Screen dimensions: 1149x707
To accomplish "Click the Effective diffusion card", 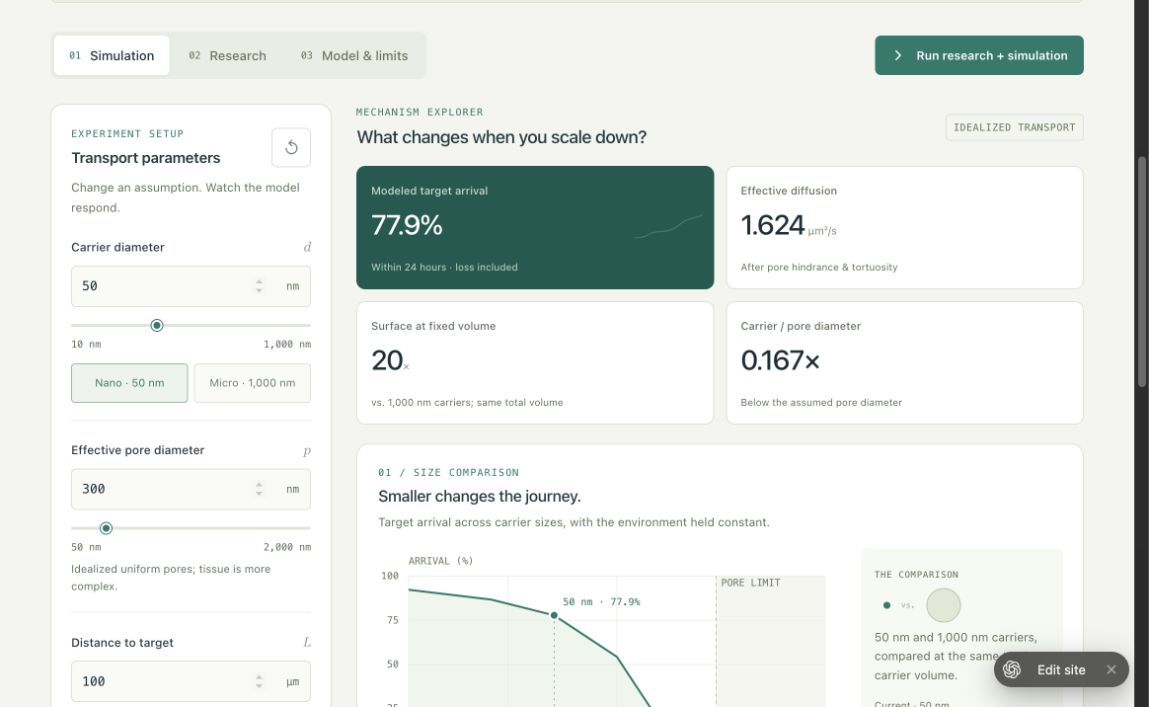I will point(904,228).
